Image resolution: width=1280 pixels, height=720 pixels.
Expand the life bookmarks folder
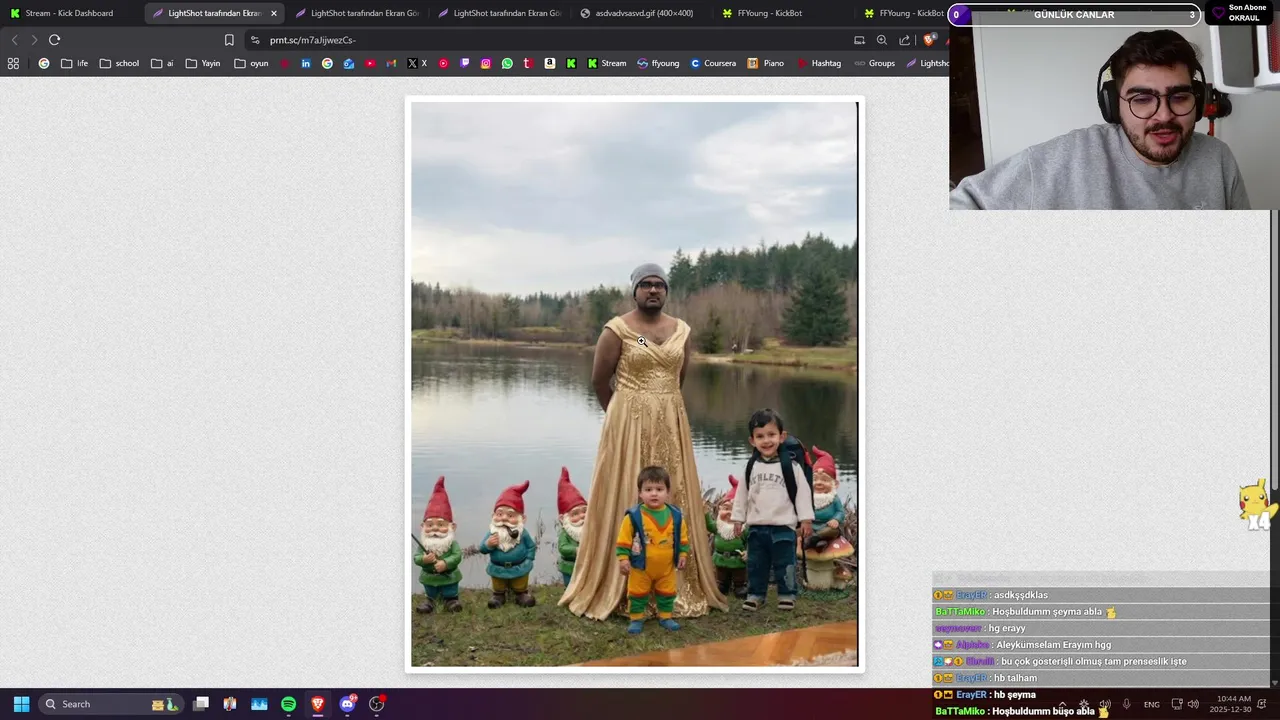pyautogui.click(x=74, y=63)
